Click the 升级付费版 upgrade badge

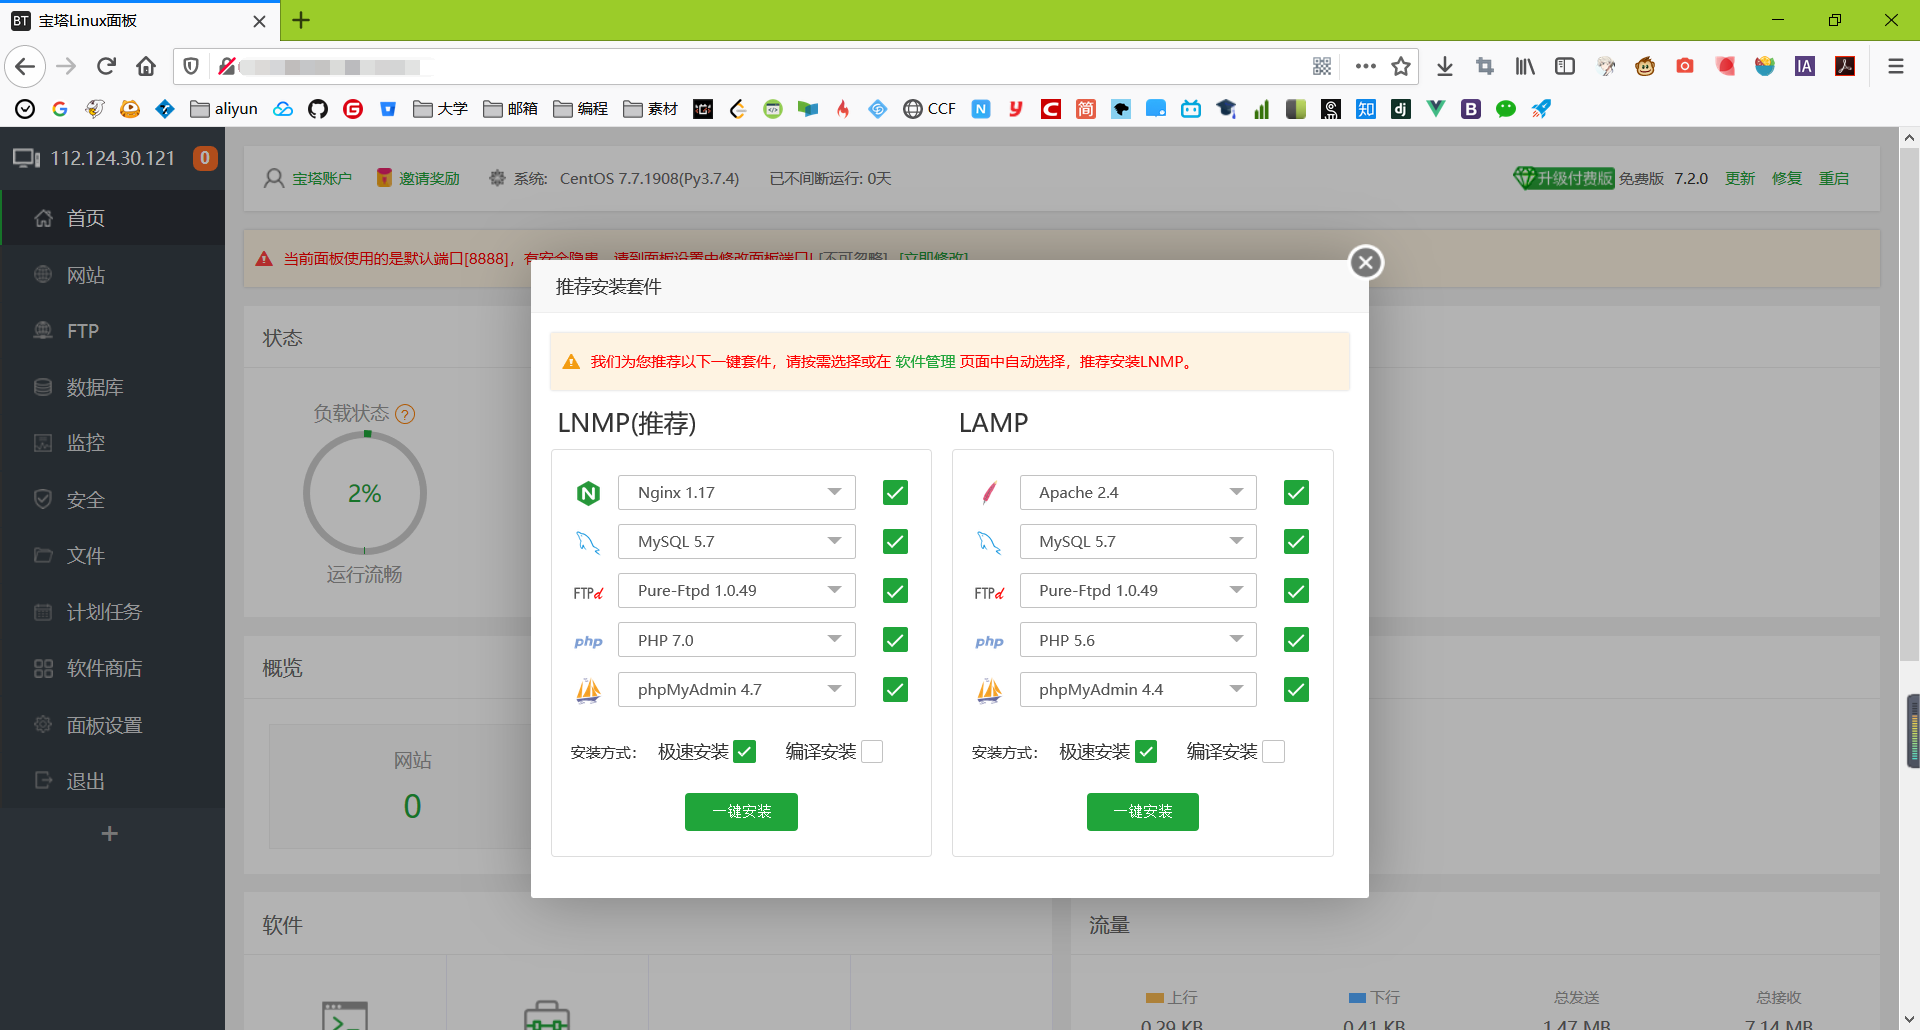[1564, 178]
